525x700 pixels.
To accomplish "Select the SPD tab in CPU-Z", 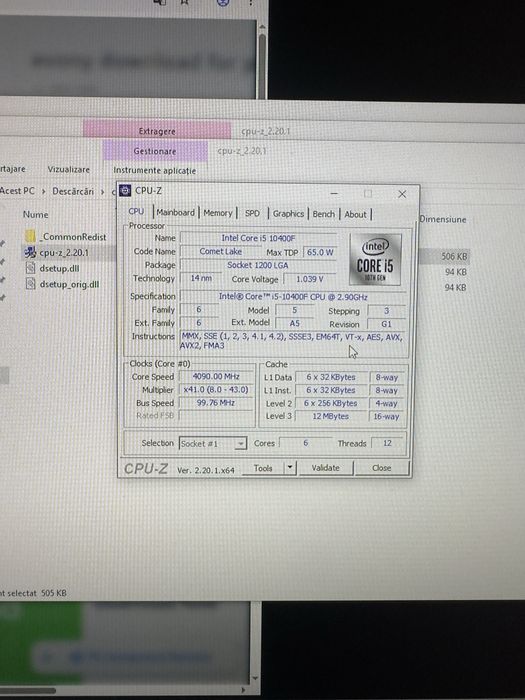I will [252, 213].
